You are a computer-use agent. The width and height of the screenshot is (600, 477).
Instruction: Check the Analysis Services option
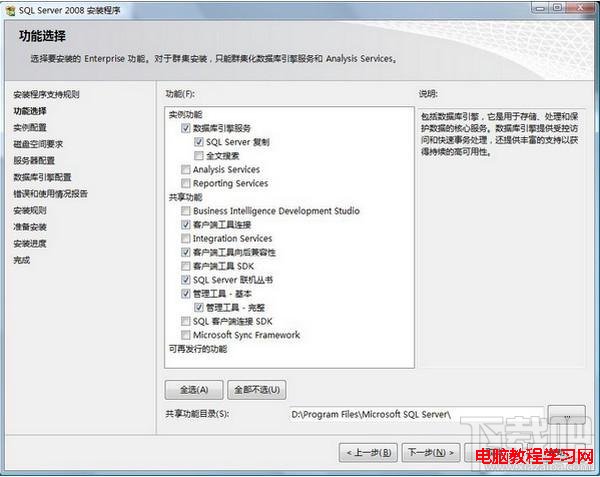[186, 169]
